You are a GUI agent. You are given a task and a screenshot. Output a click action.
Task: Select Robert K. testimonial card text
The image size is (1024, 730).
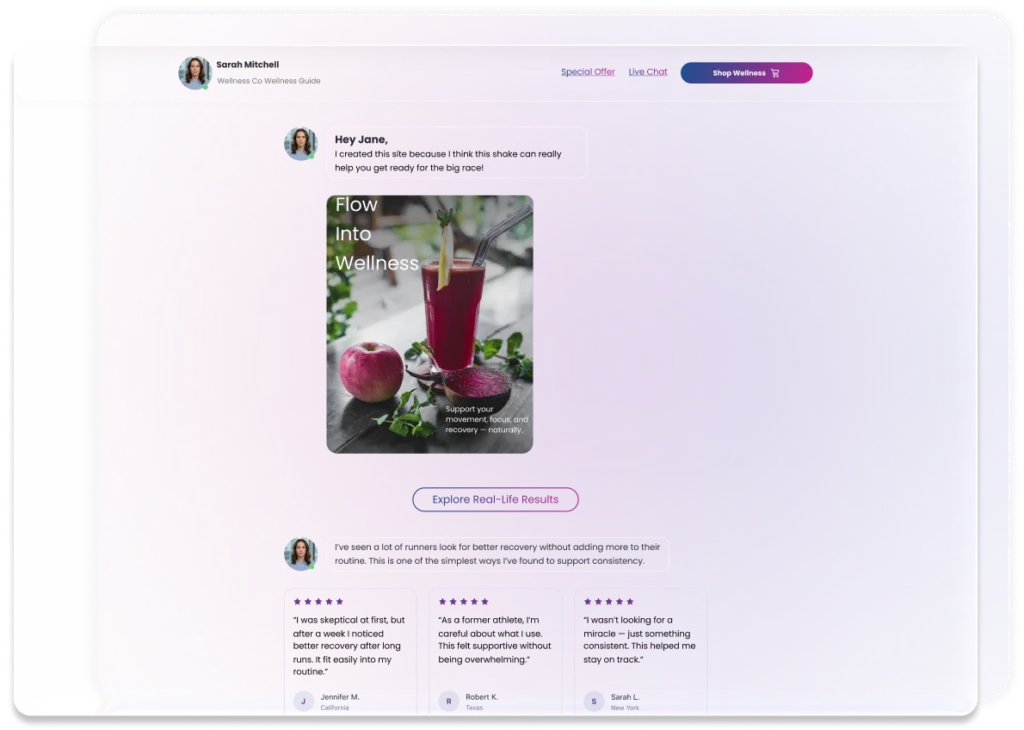pyautogui.click(x=494, y=640)
